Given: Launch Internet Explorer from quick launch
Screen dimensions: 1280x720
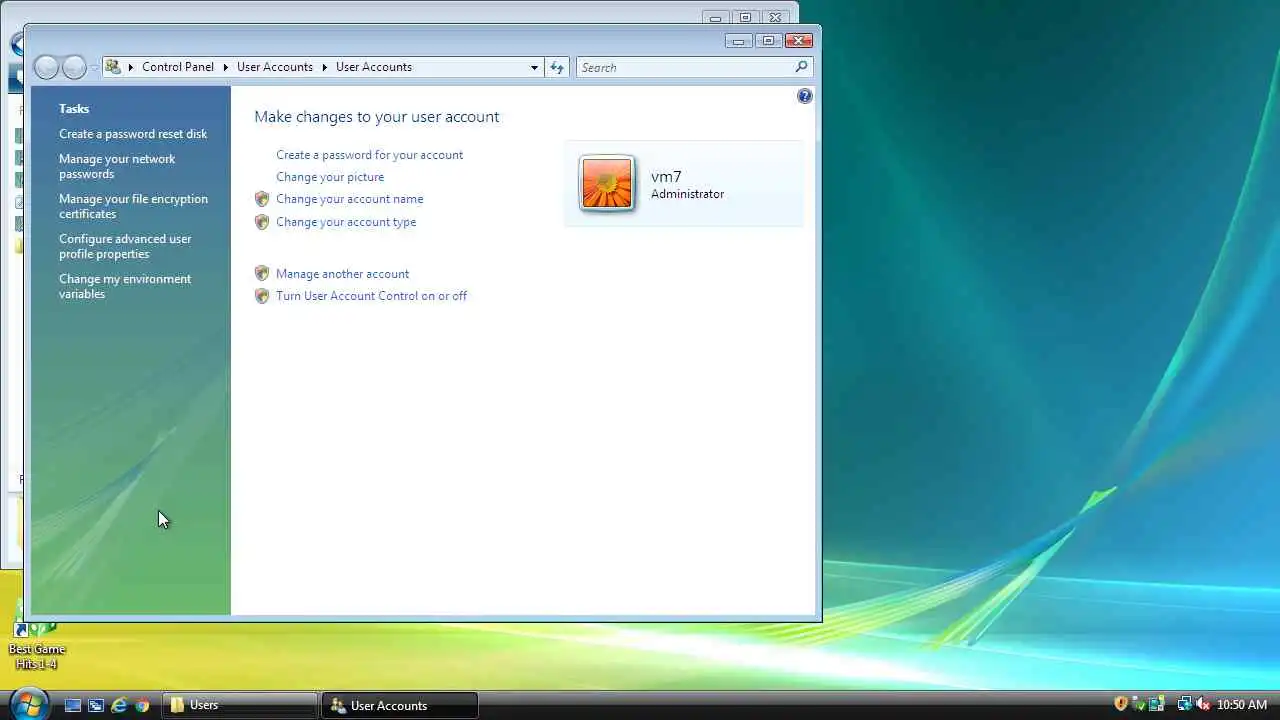Looking at the screenshot, I should point(119,705).
